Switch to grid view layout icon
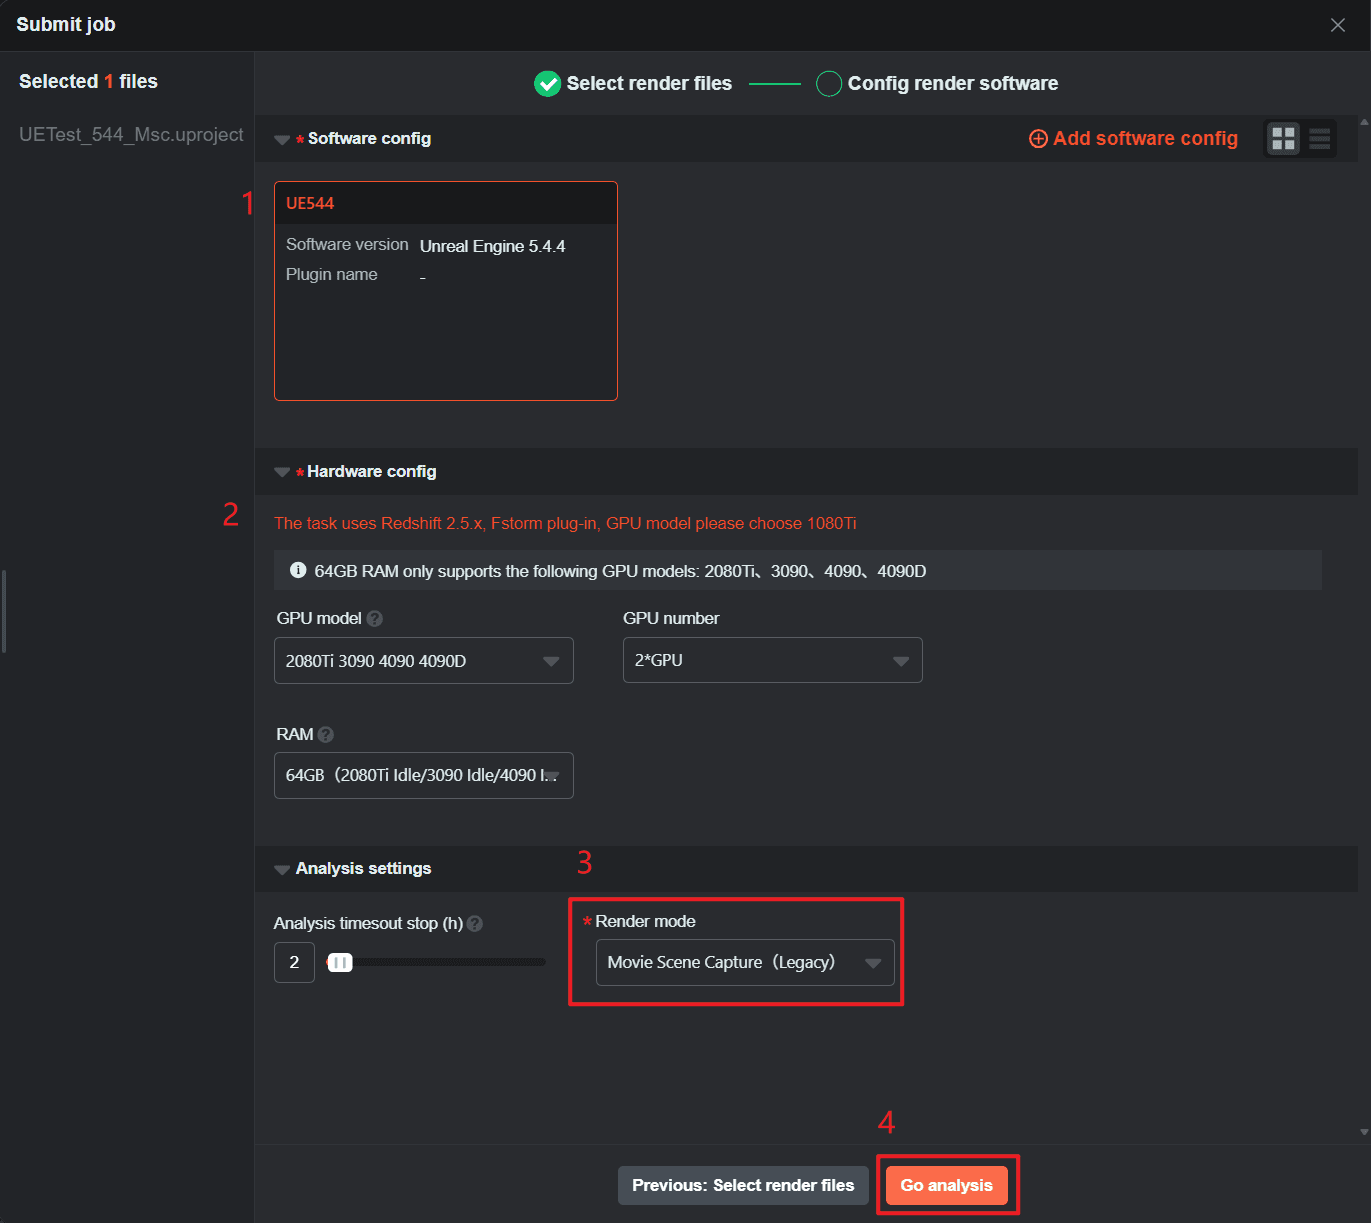1371x1223 pixels. (1283, 139)
